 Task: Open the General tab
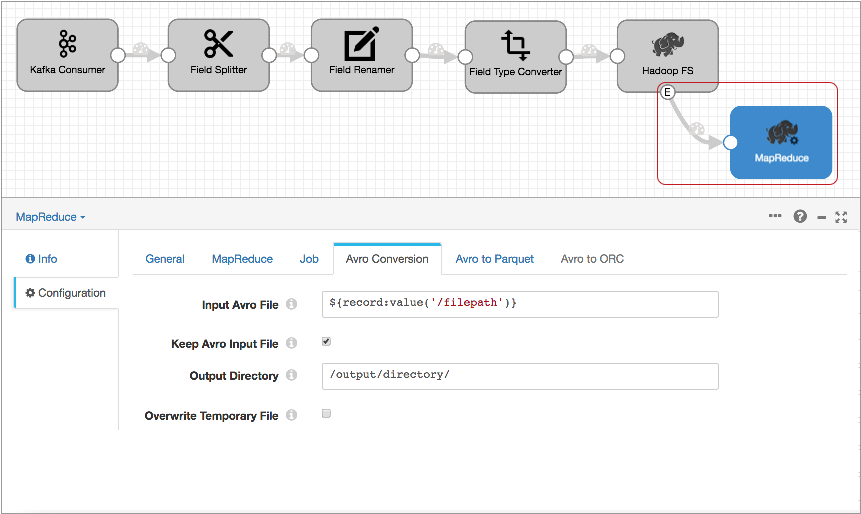(x=165, y=259)
